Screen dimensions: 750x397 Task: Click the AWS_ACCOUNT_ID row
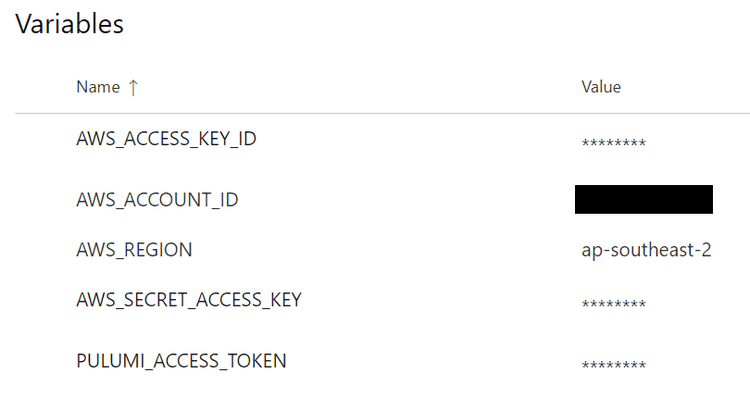tap(382, 199)
